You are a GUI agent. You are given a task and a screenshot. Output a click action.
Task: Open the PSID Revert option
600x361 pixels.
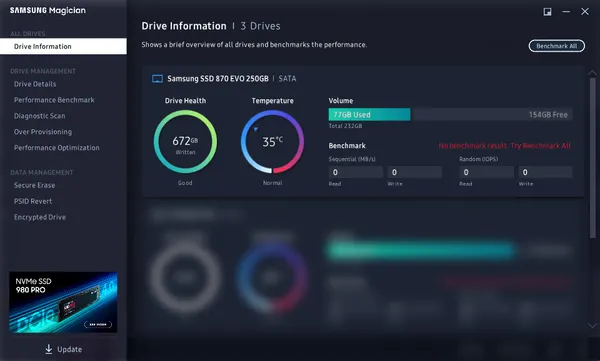click(x=33, y=201)
